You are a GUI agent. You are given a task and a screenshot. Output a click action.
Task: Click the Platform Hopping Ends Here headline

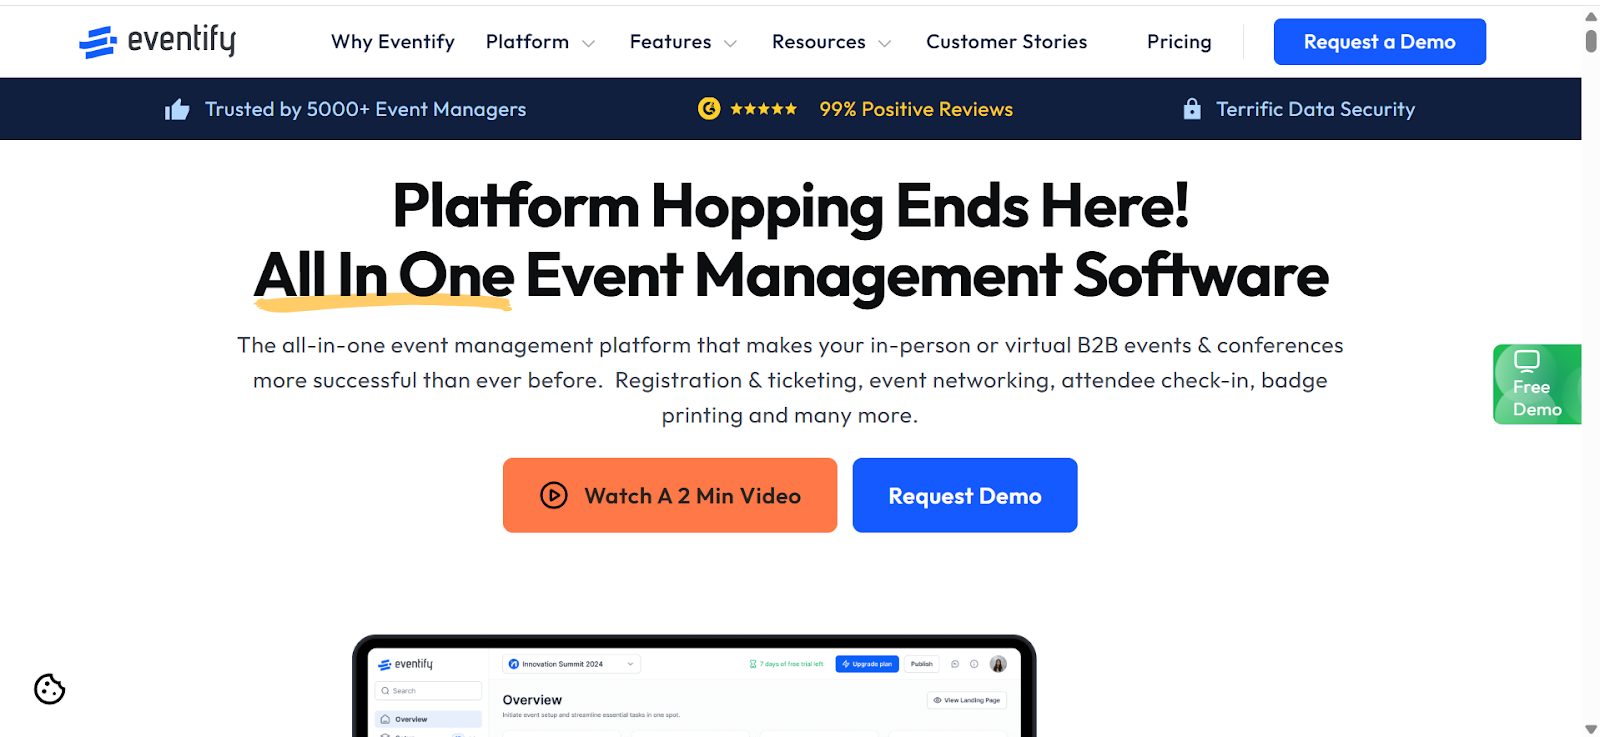pos(790,206)
